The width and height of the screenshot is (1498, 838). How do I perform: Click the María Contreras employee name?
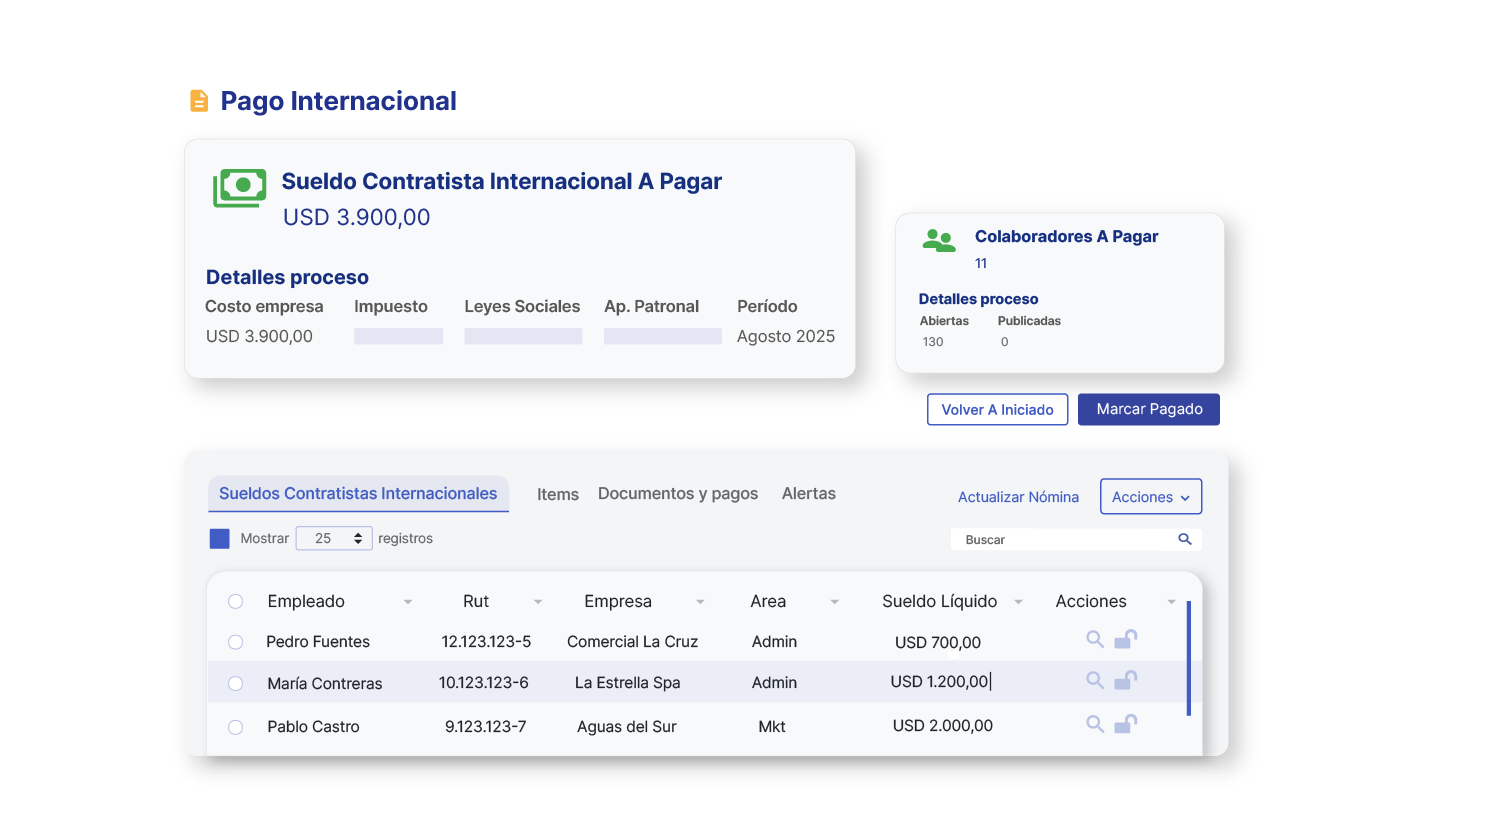pyautogui.click(x=325, y=684)
